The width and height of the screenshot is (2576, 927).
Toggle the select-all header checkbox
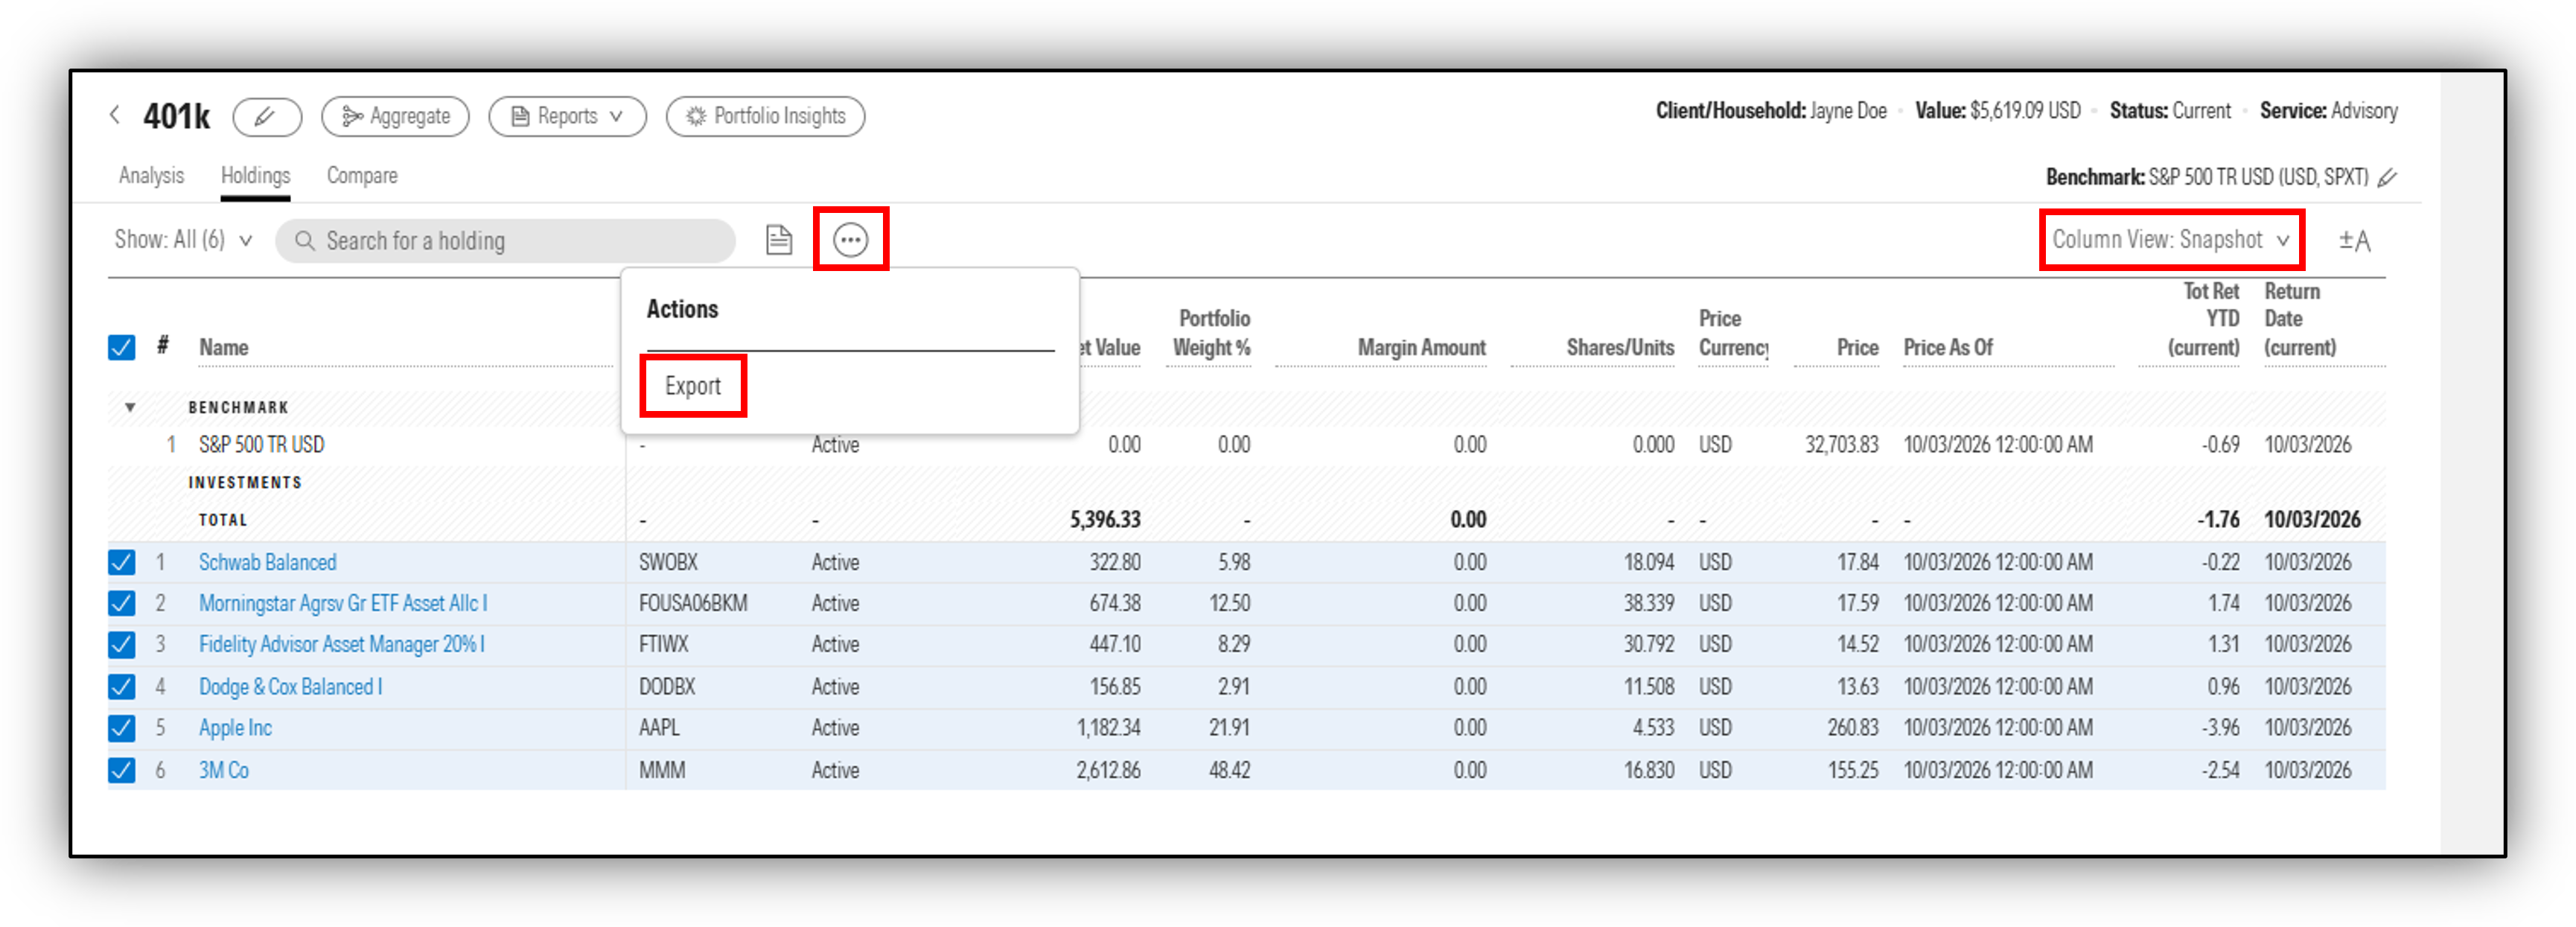pos(121,347)
